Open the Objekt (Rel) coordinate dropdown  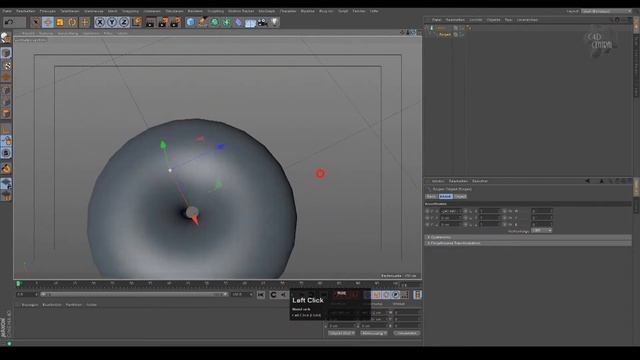tap(341, 333)
